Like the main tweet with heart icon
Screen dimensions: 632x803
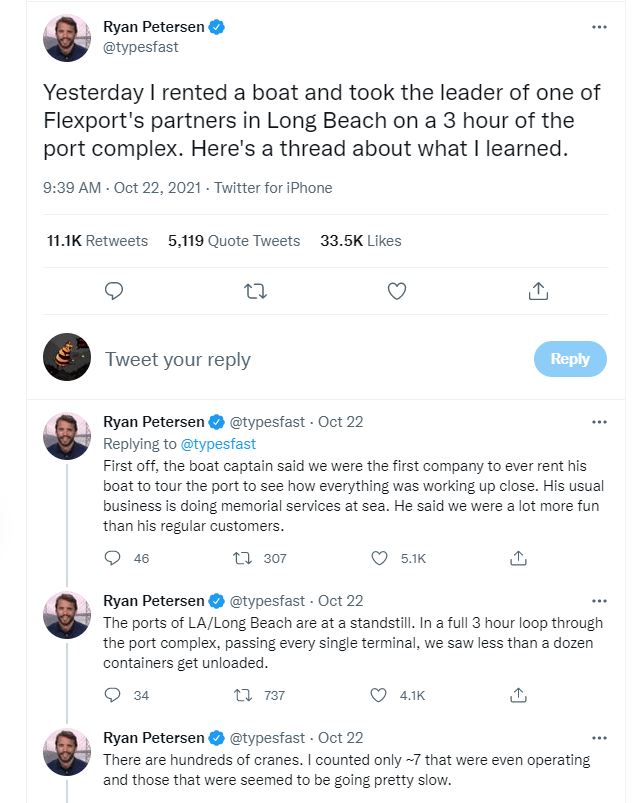click(397, 291)
